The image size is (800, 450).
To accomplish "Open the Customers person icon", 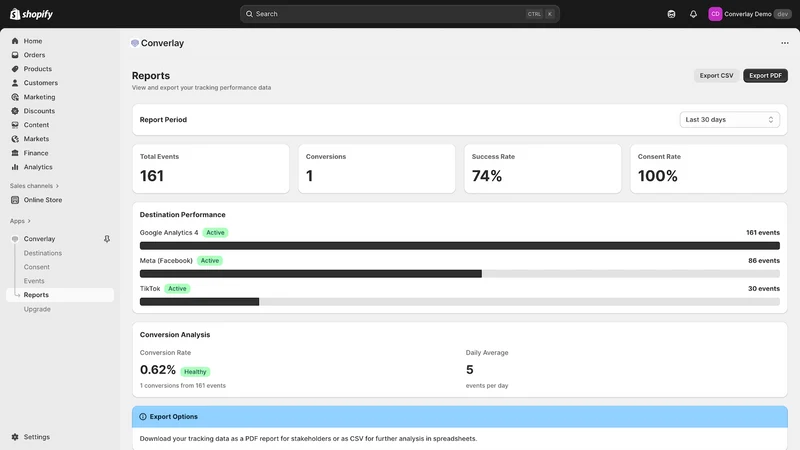I will [15, 83].
